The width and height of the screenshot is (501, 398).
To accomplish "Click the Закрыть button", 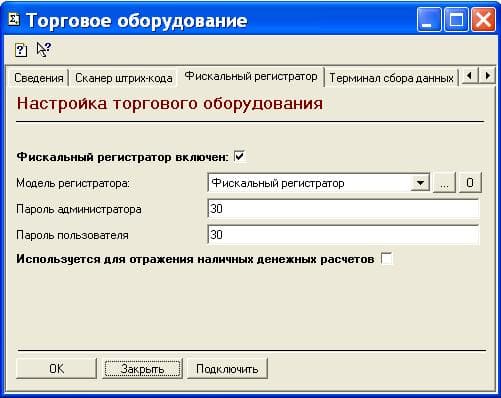I will [x=143, y=368].
